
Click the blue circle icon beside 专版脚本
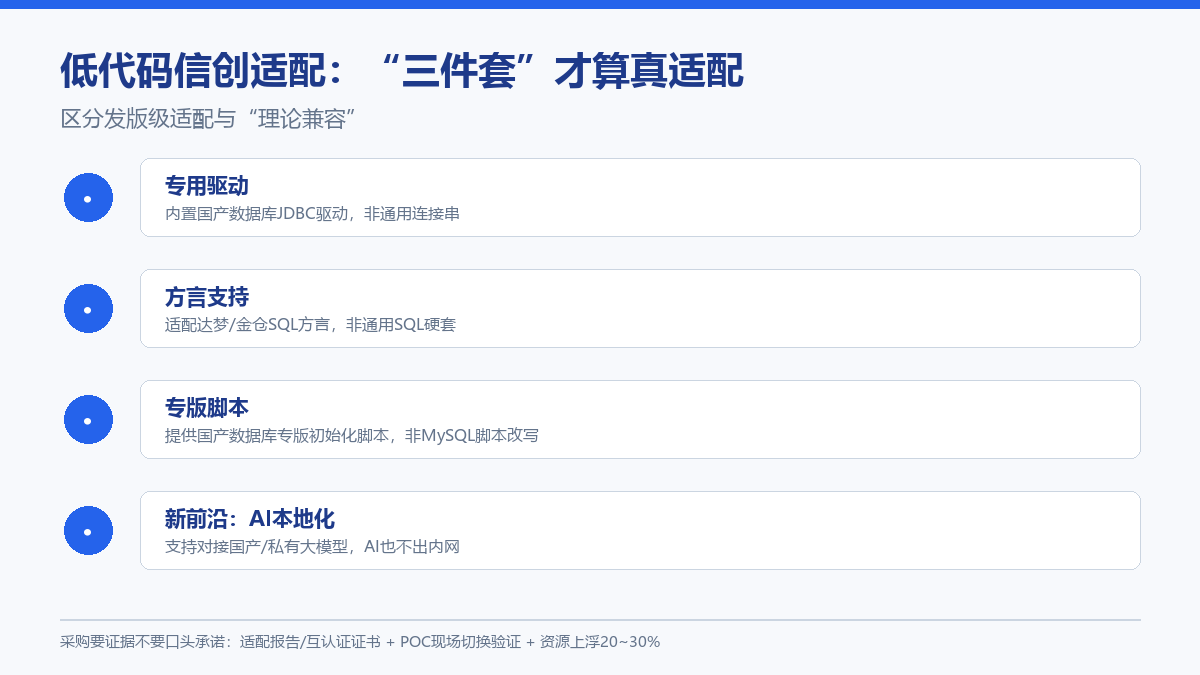pyautogui.click(x=88, y=420)
